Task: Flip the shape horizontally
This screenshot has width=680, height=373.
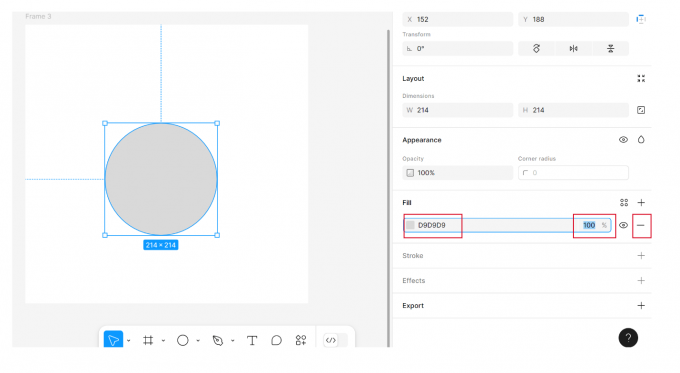Action: (x=573, y=49)
